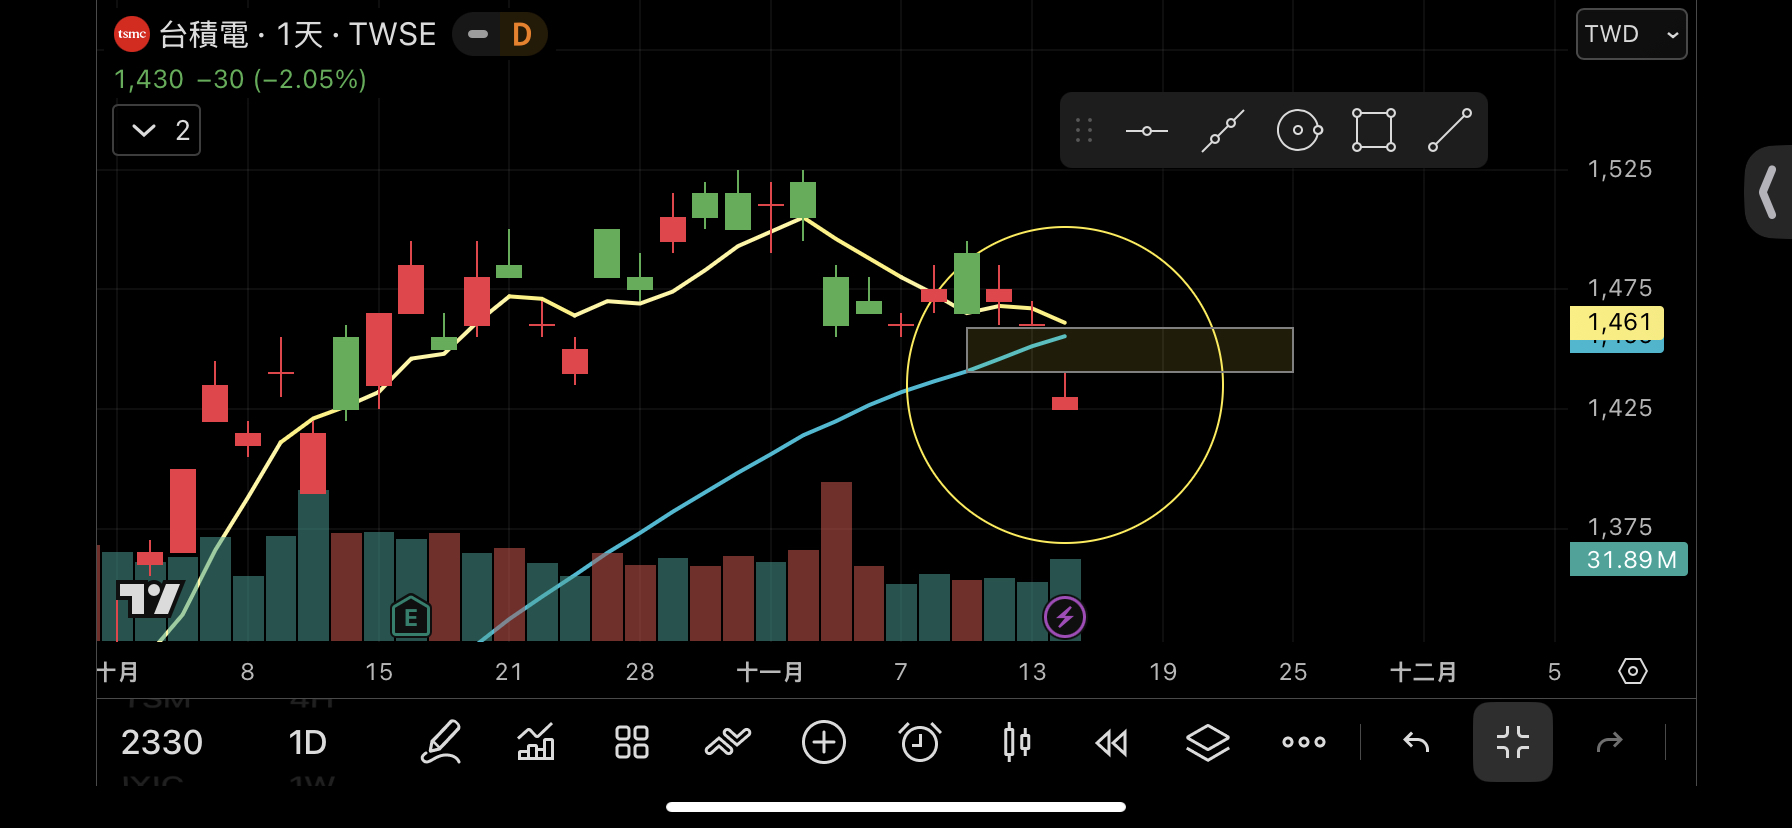Open the trend analysis strategies icon

tap(728, 742)
